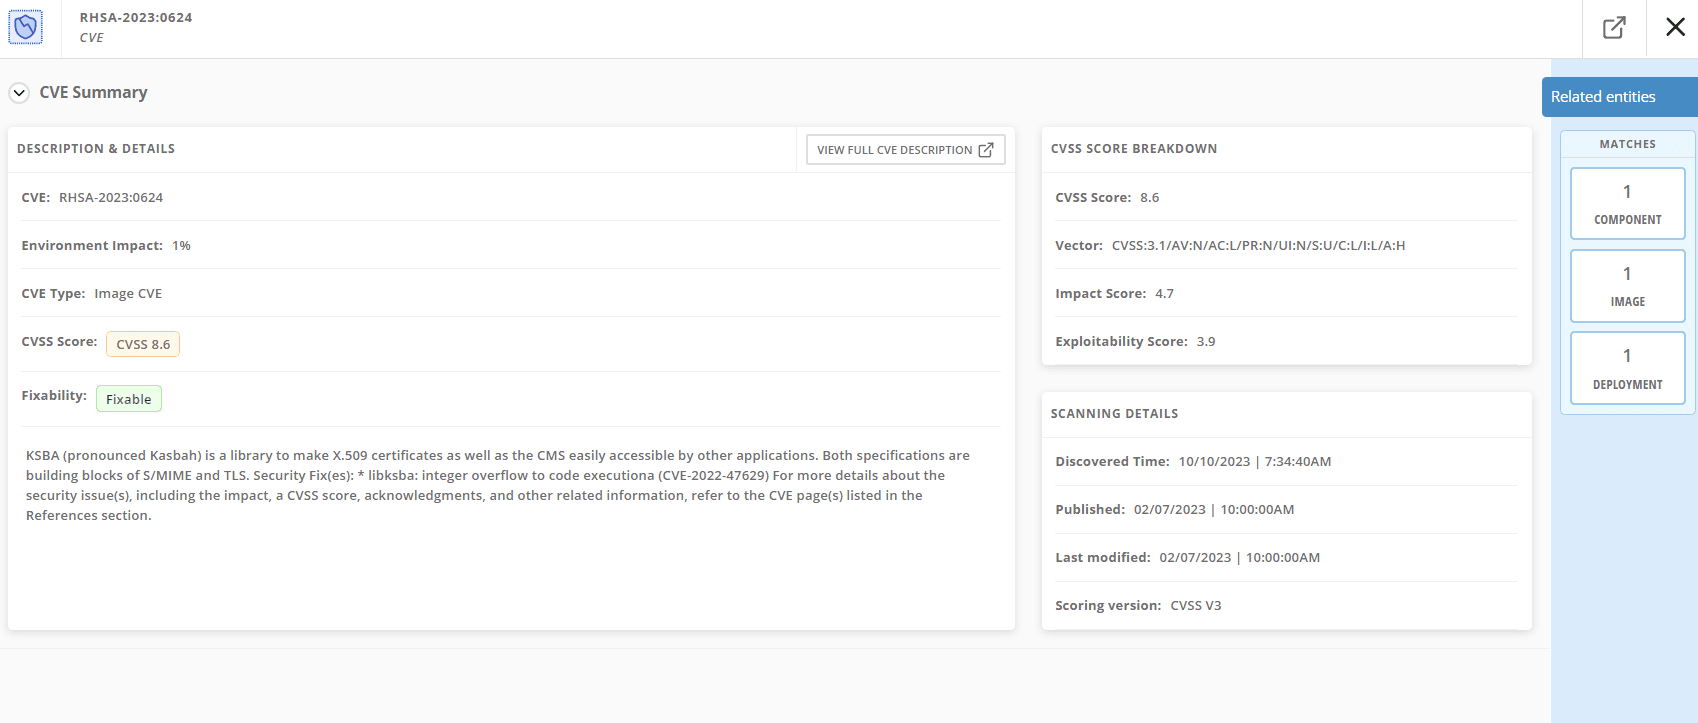The width and height of the screenshot is (1698, 723).
Task: Click the Image CVE type value
Action: pyautogui.click(x=128, y=294)
